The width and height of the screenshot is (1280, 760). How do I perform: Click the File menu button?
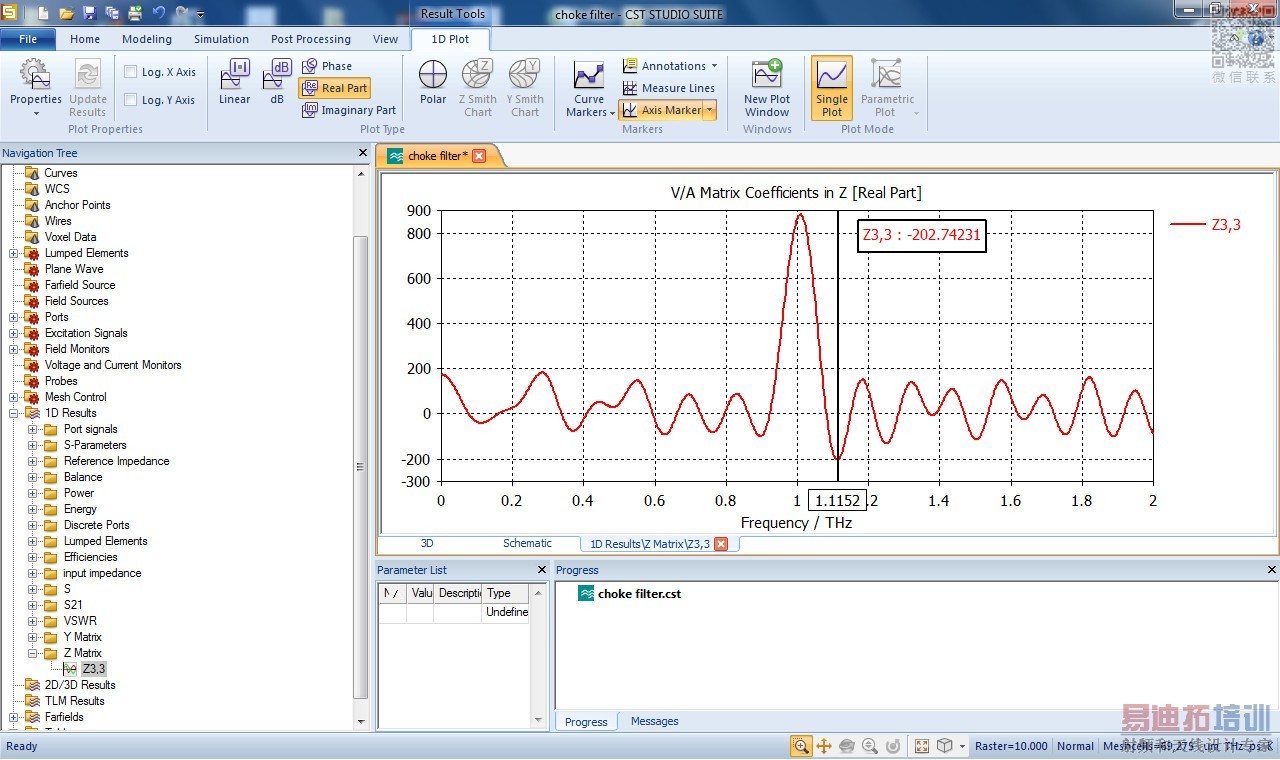[28, 39]
